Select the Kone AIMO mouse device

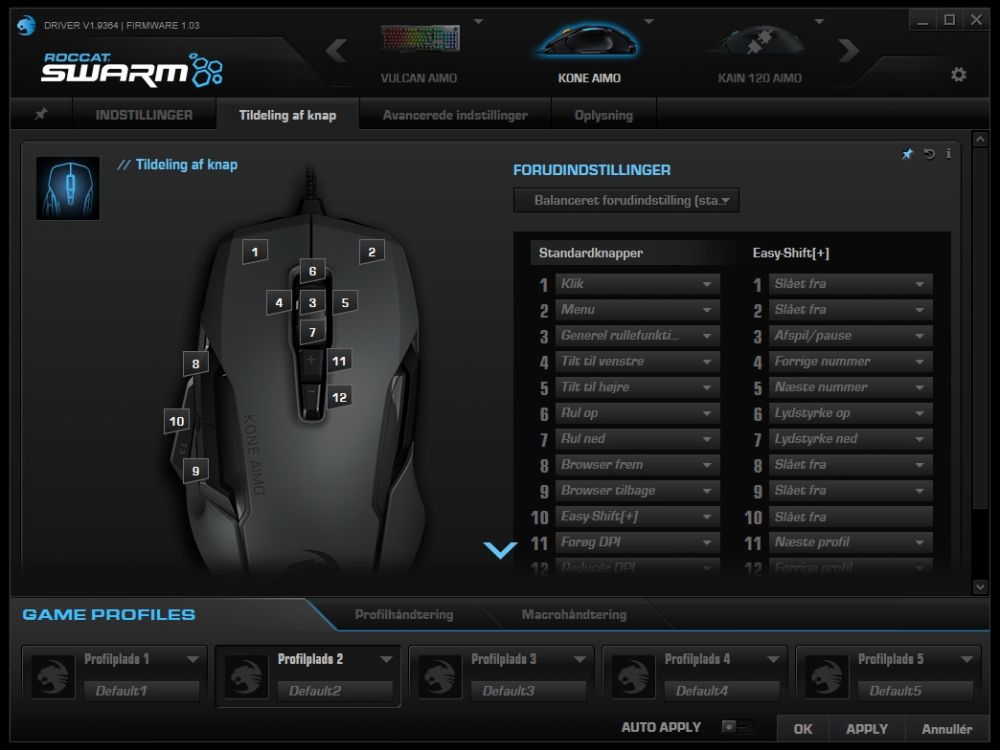[x=589, y=53]
